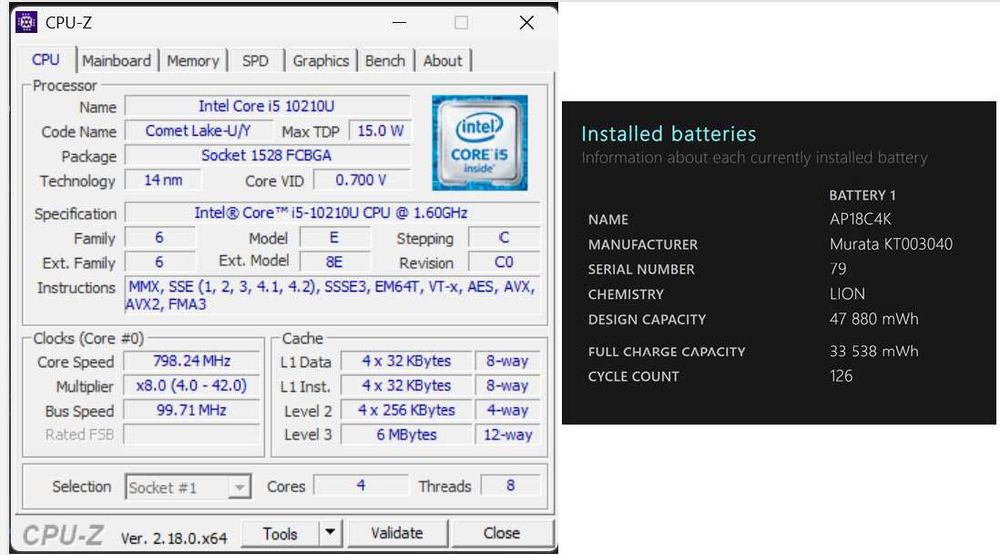Click the L1 Data 8-way associativity value

click(x=508, y=361)
